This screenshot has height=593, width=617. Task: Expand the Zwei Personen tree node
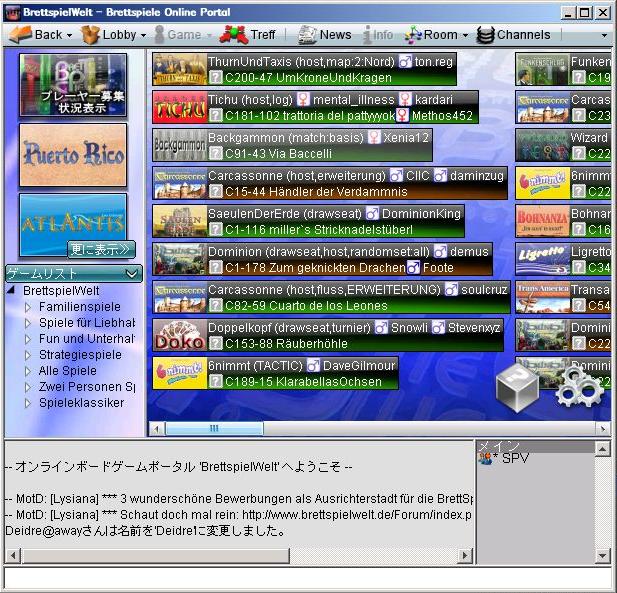[28, 387]
